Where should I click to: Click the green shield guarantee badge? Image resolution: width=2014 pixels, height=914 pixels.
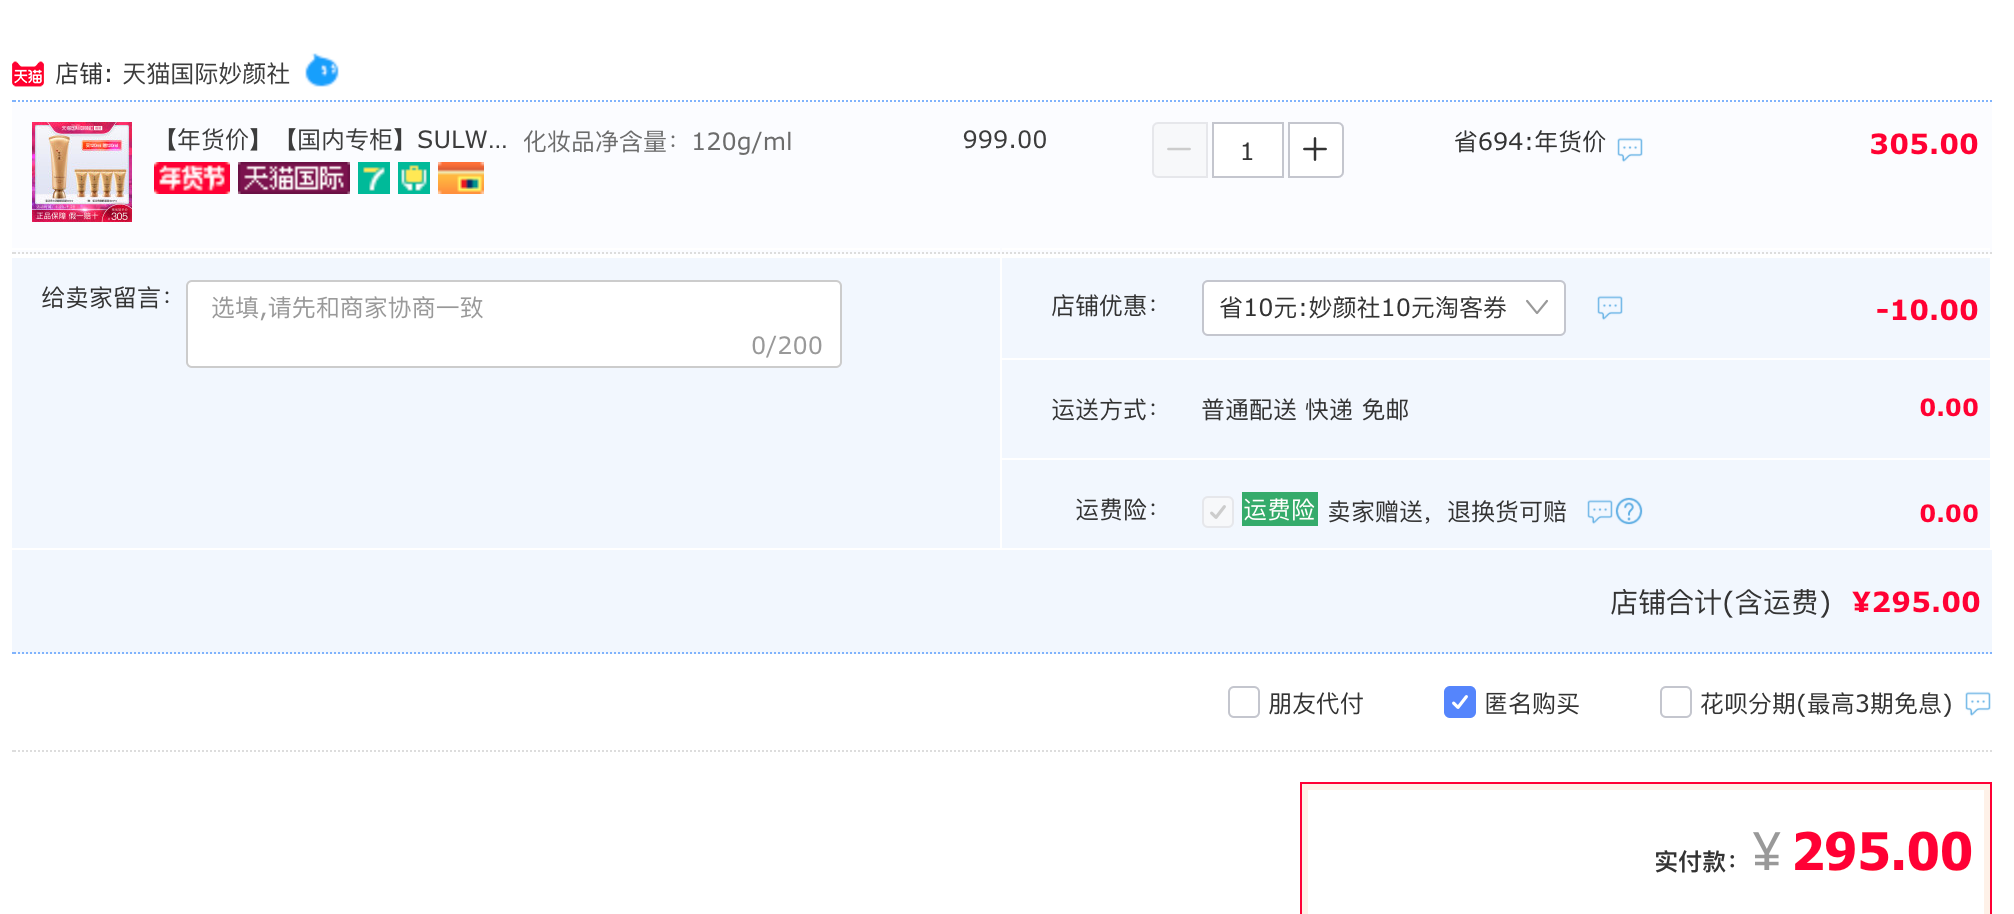click(x=414, y=178)
